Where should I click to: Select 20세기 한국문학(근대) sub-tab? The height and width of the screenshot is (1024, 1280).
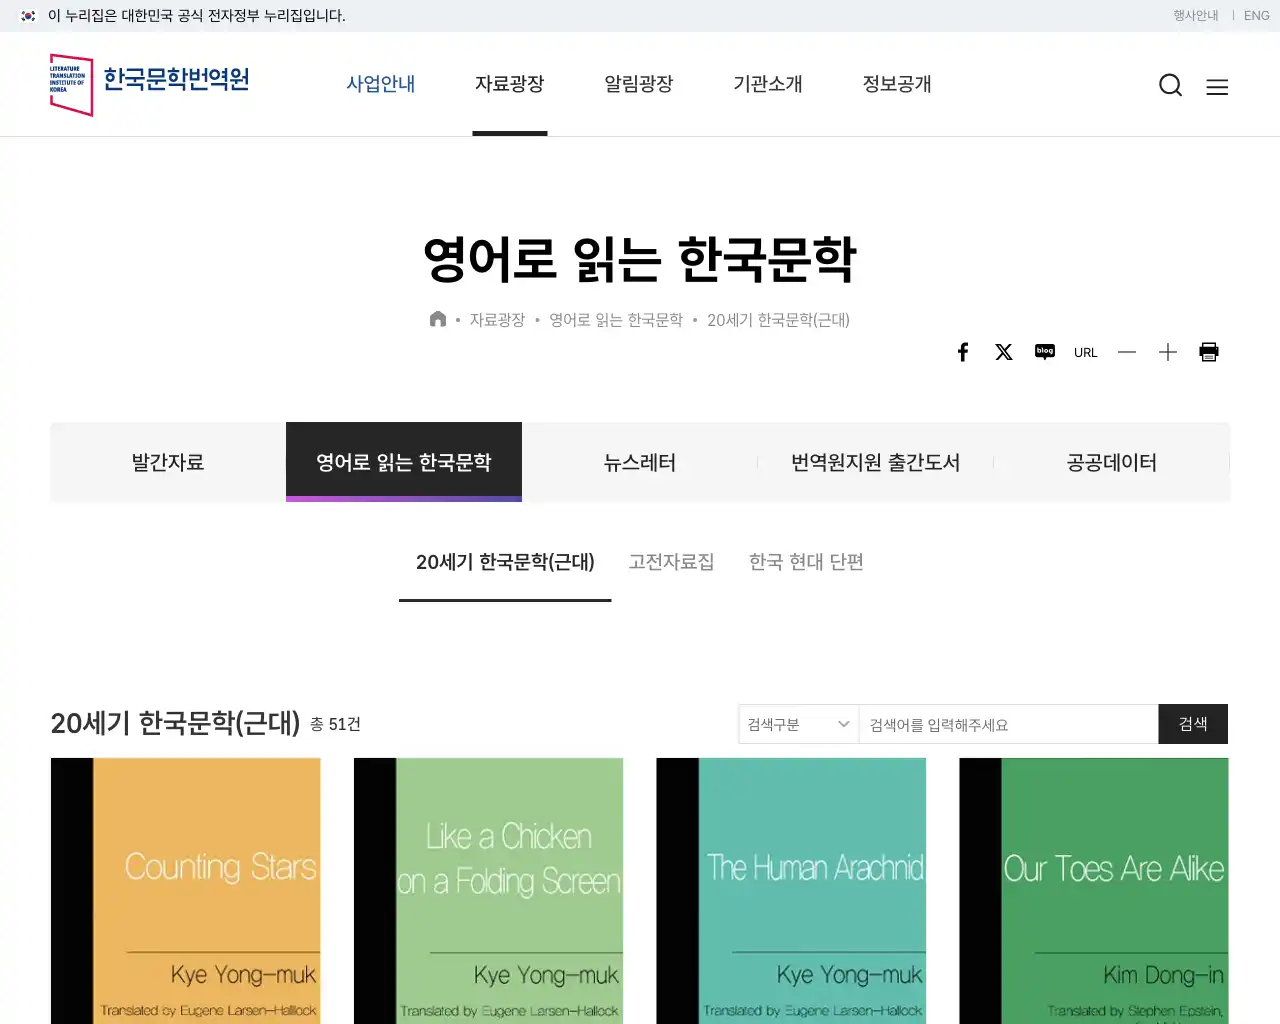point(505,562)
